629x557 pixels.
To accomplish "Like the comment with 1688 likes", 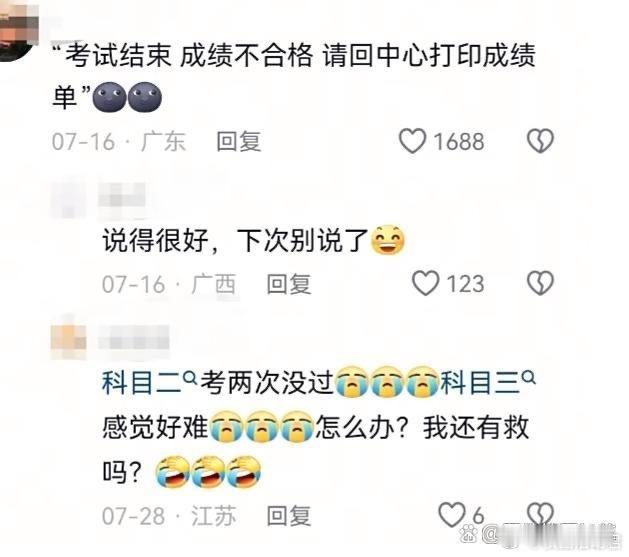I will (412, 141).
